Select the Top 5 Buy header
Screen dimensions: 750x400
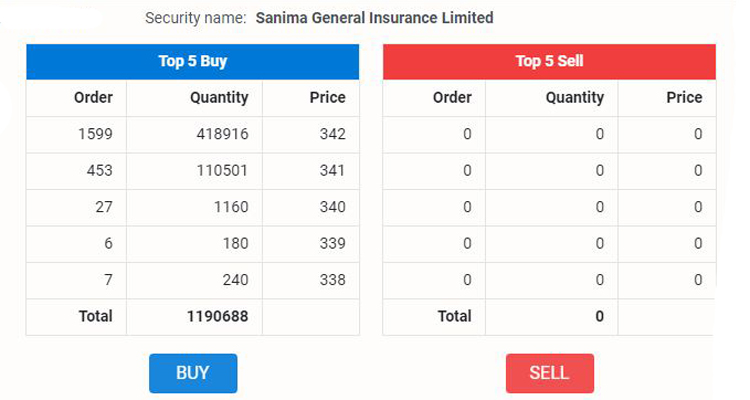(192, 61)
